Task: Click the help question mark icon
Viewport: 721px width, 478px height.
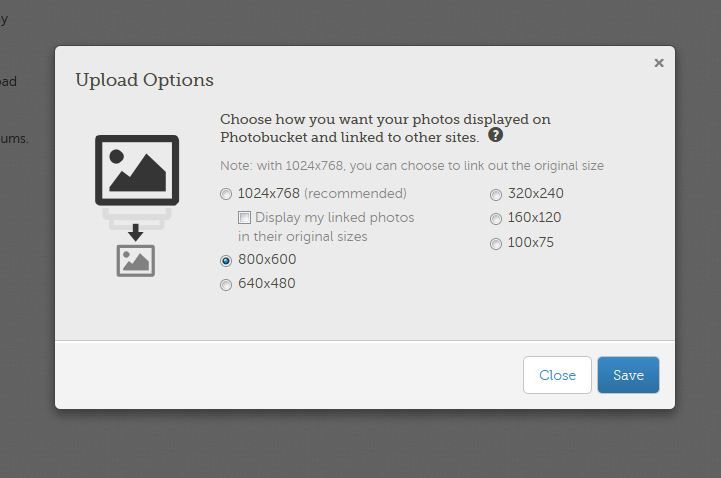Action: [495, 136]
